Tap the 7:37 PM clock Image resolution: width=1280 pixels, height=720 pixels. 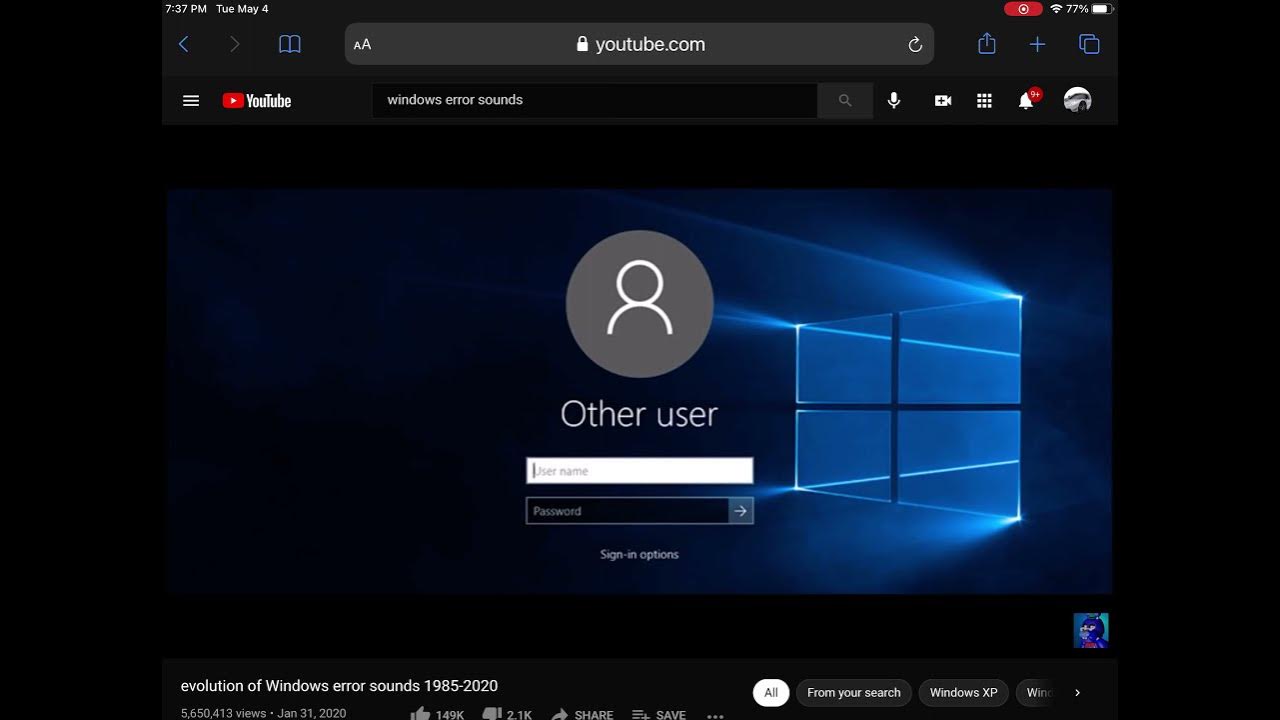coord(185,9)
